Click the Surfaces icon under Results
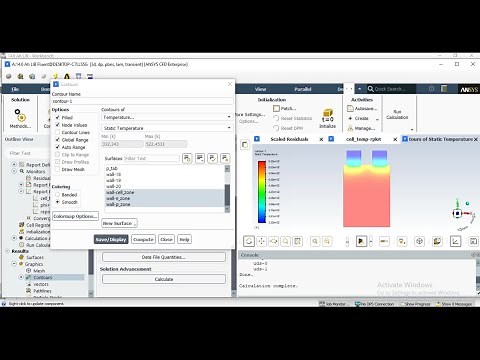The image size is (480, 360). pyautogui.click(x=21, y=257)
